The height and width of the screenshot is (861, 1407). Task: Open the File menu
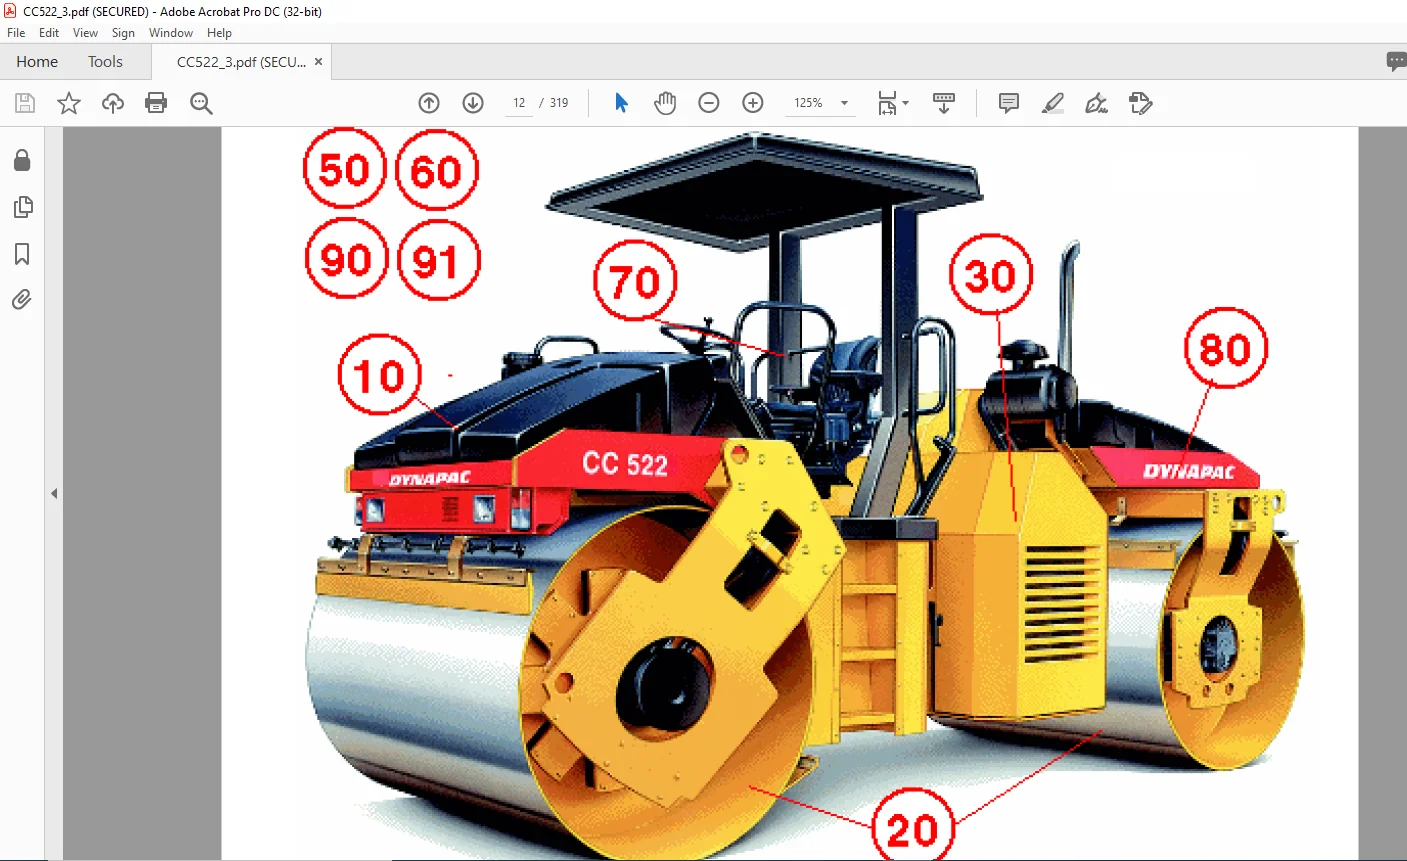click(x=16, y=33)
